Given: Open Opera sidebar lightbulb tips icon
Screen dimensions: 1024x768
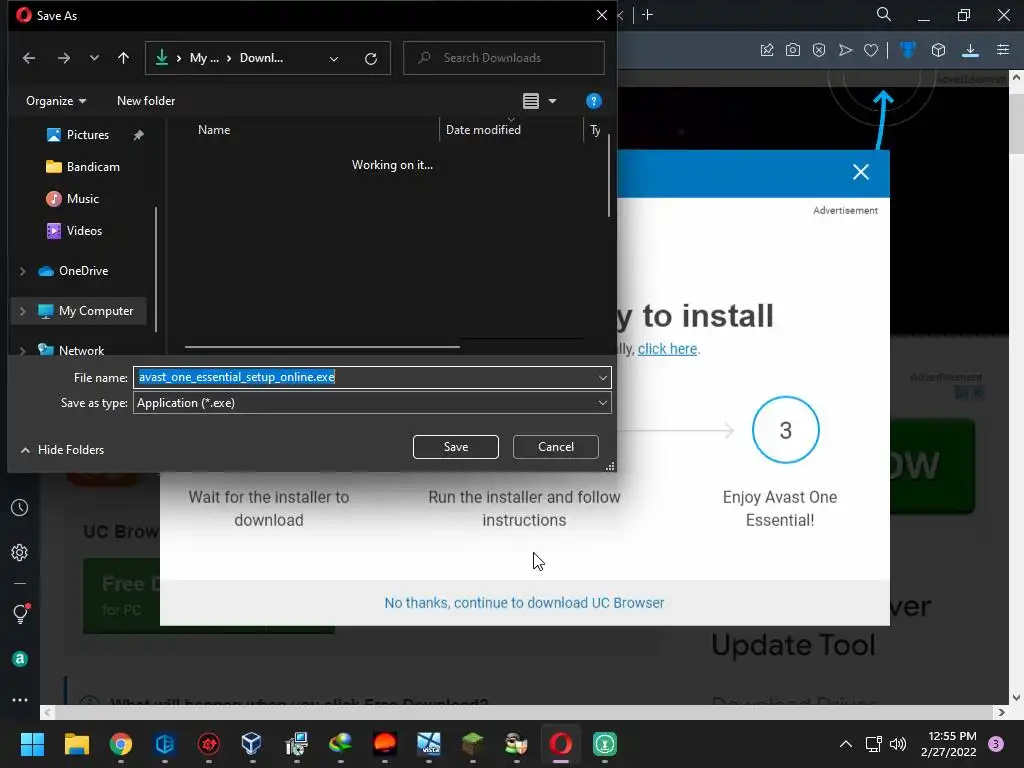Looking at the screenshot, I should [20, 613].
